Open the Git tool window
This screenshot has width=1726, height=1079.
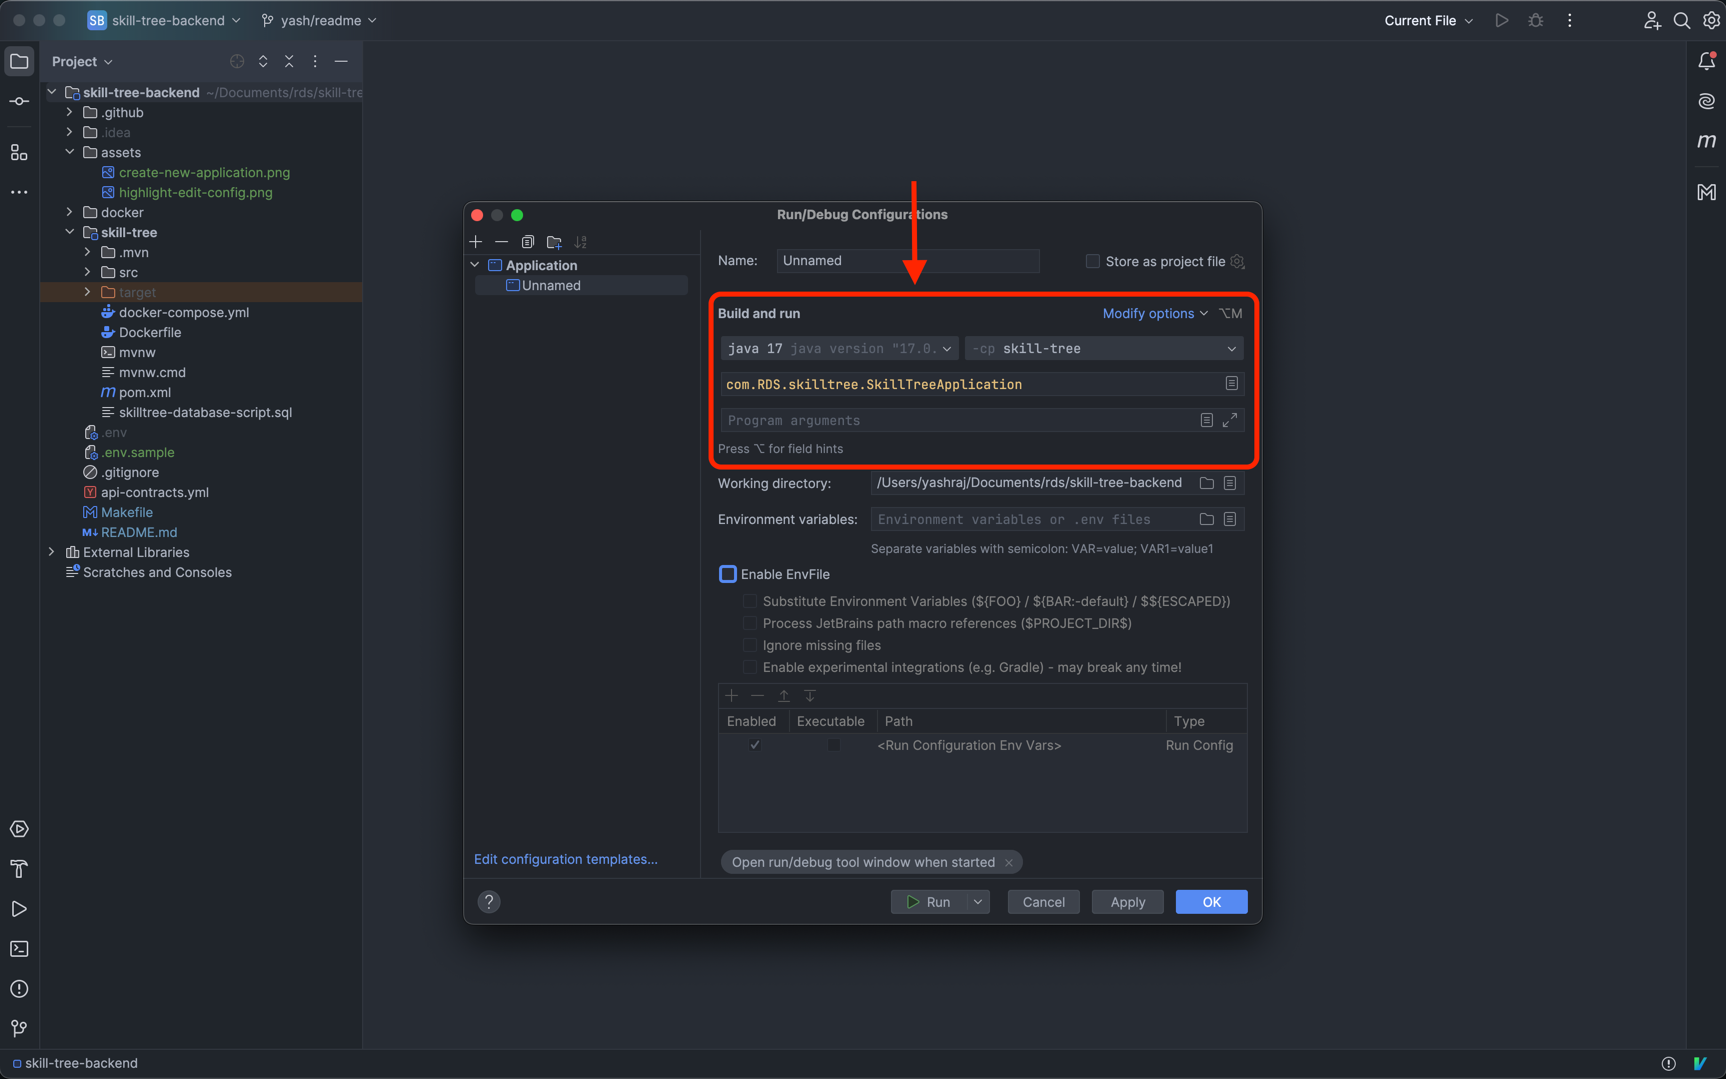click(x=19, y=1028)
